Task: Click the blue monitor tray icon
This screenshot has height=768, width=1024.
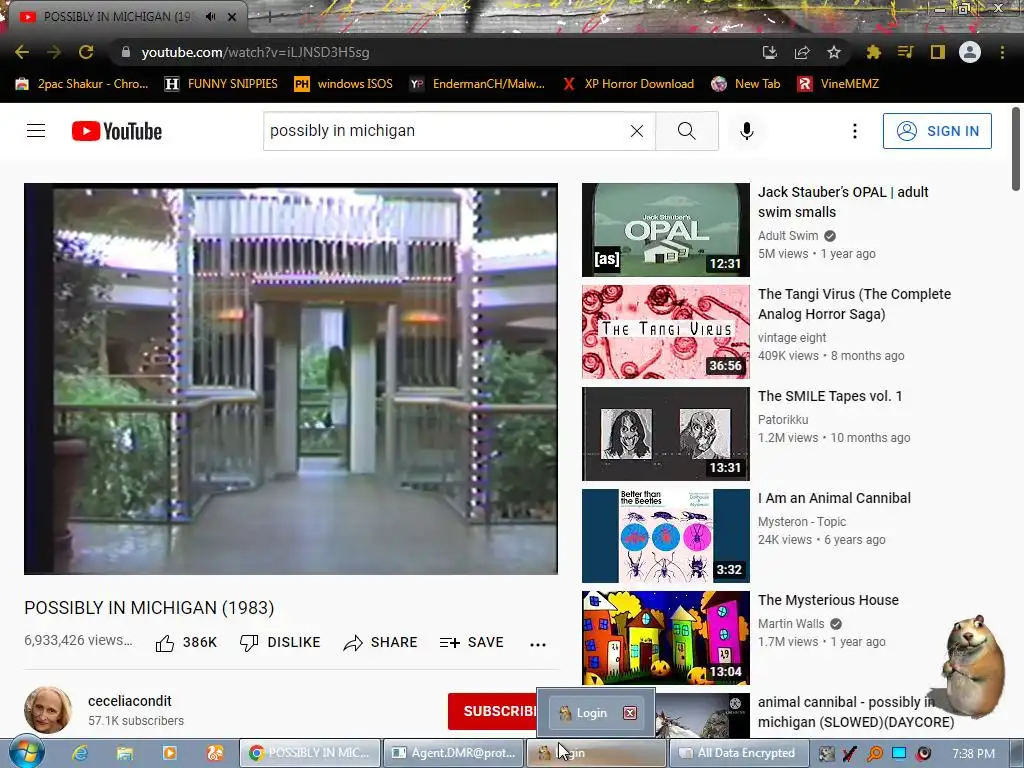Action: tap(899, 753)
